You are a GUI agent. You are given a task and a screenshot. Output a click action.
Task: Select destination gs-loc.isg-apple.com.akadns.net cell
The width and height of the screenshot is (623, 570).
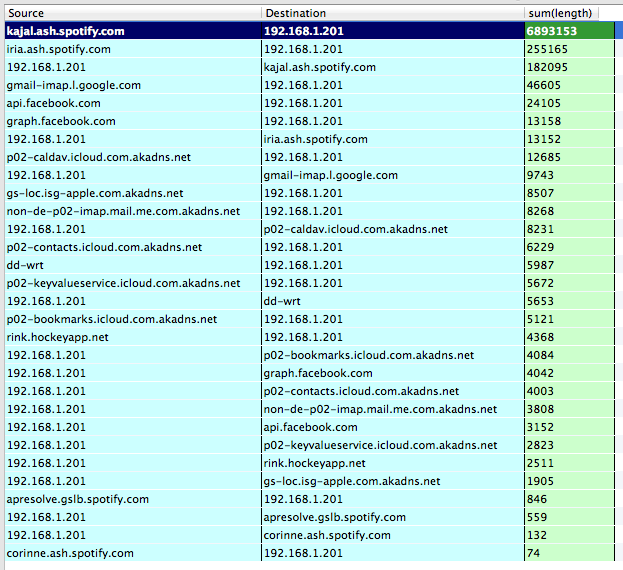pos(393,481)
